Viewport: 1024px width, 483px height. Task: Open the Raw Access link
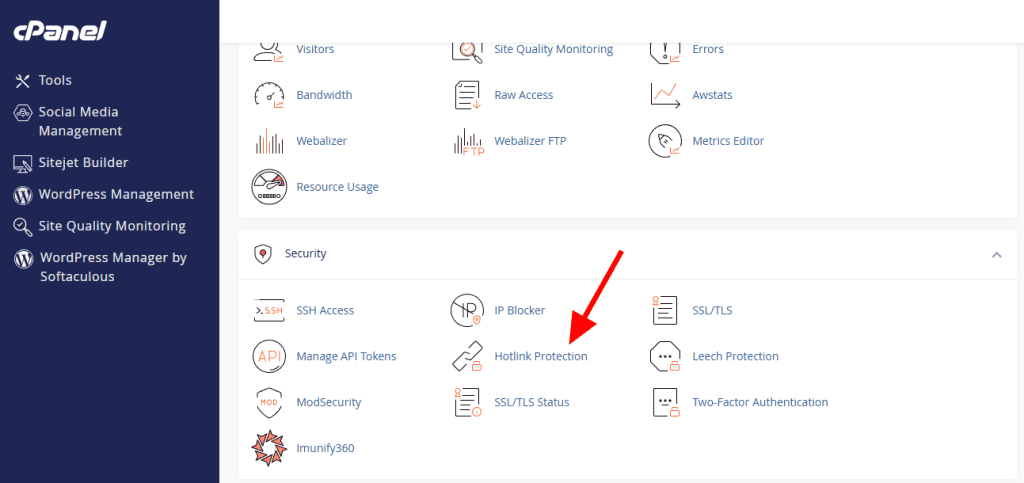[523, 96]
